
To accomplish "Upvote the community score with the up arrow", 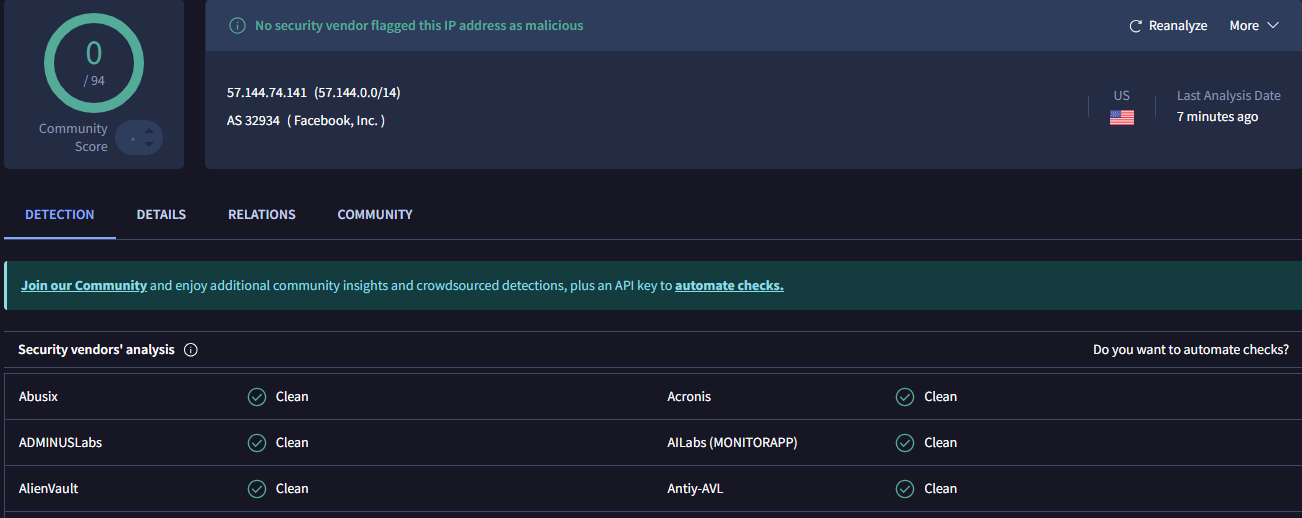I will pos(149,130).
